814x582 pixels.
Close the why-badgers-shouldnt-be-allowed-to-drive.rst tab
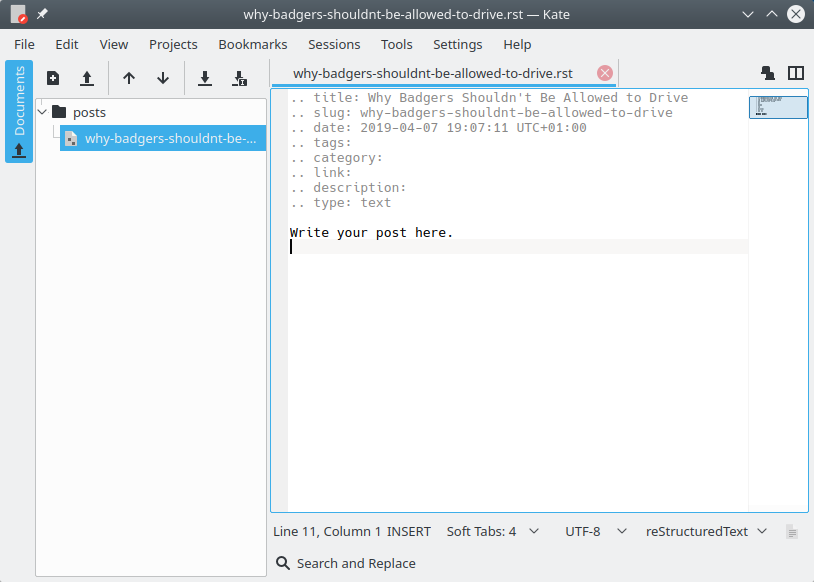click(604, 73)
